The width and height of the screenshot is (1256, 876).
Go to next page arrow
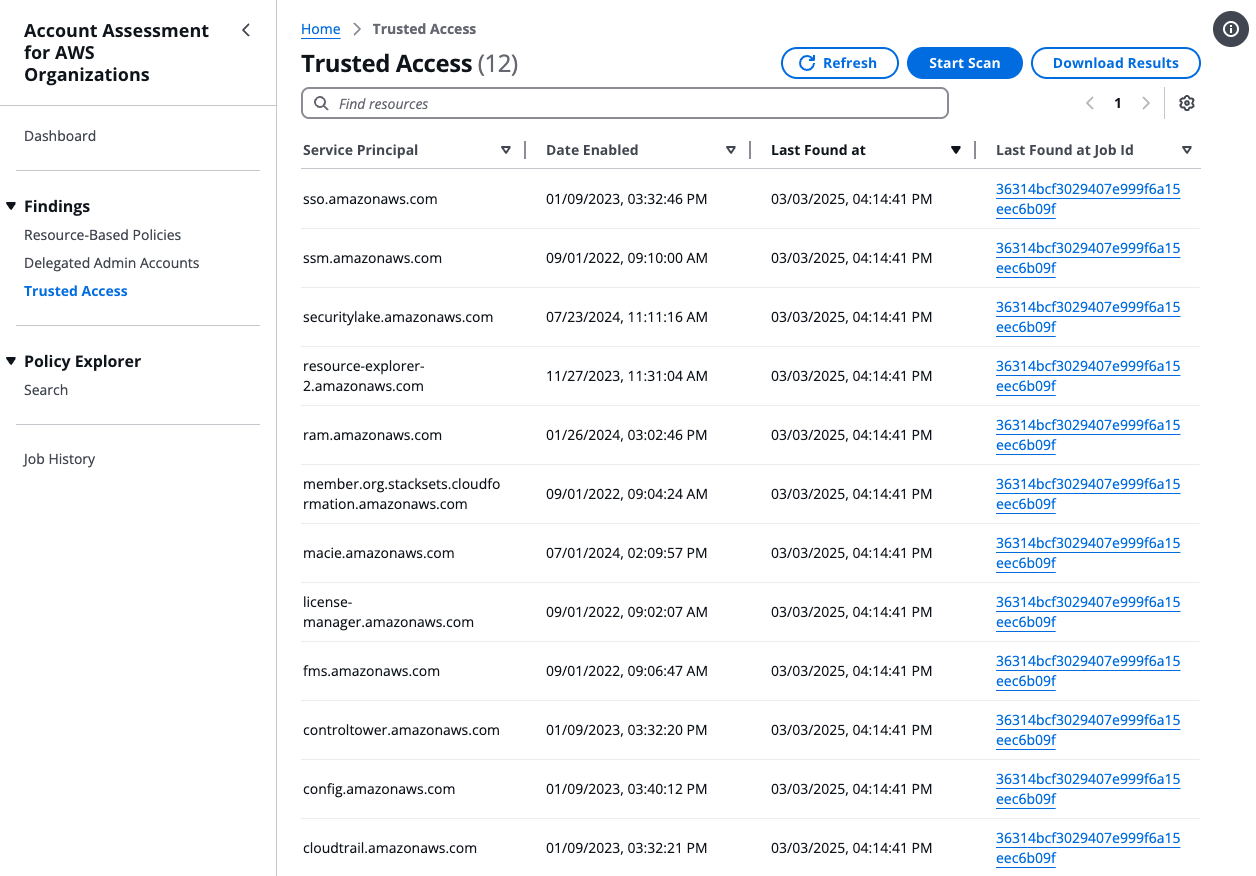point(1146,103)
